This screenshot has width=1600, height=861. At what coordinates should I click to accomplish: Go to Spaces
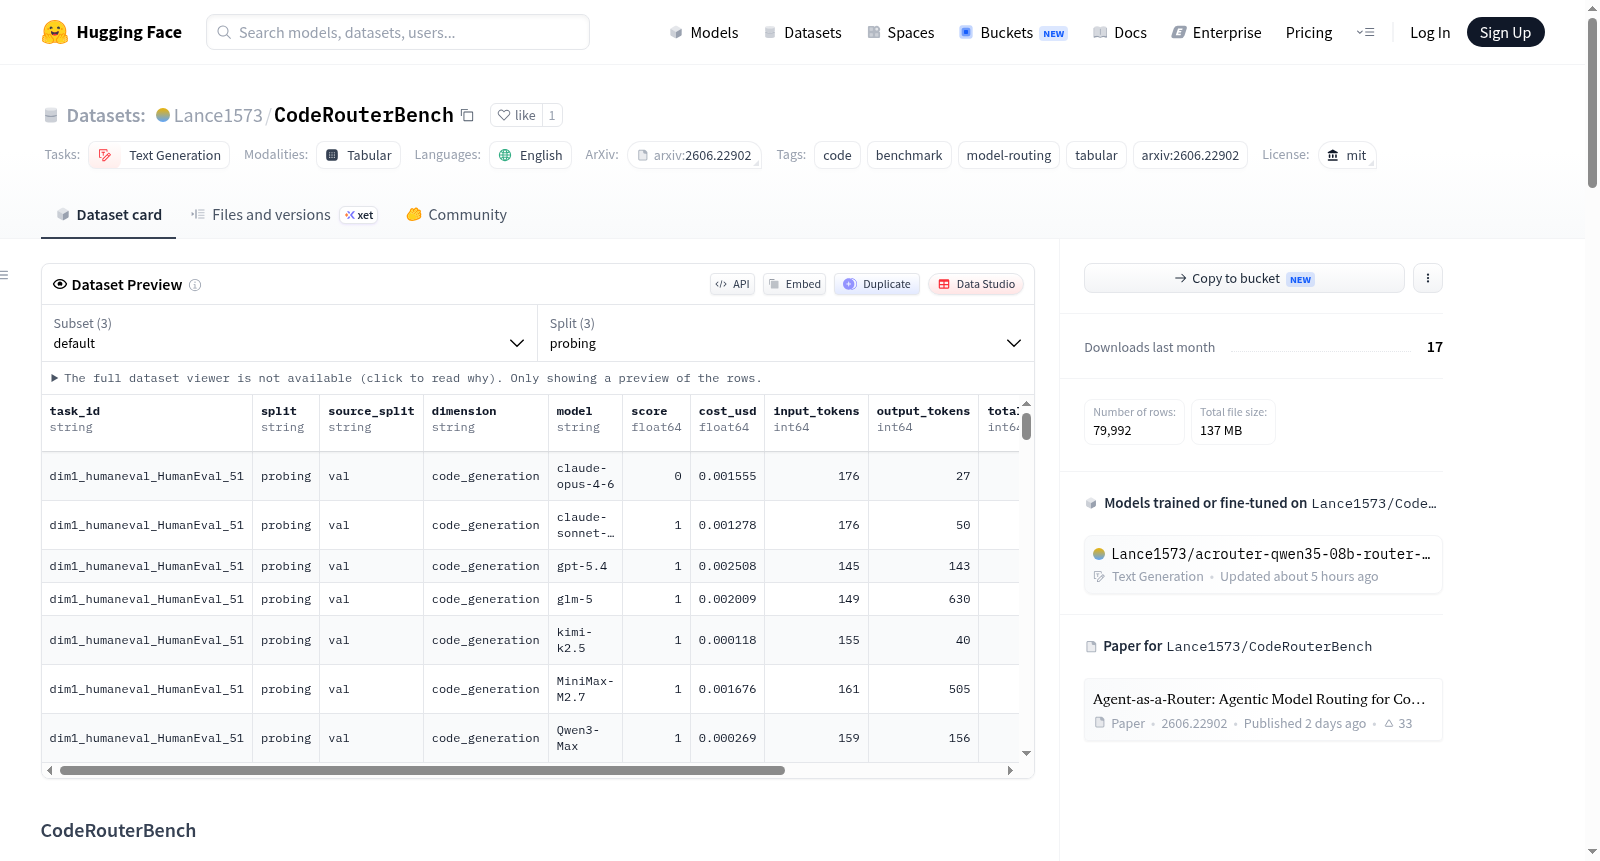pos(900,32)
